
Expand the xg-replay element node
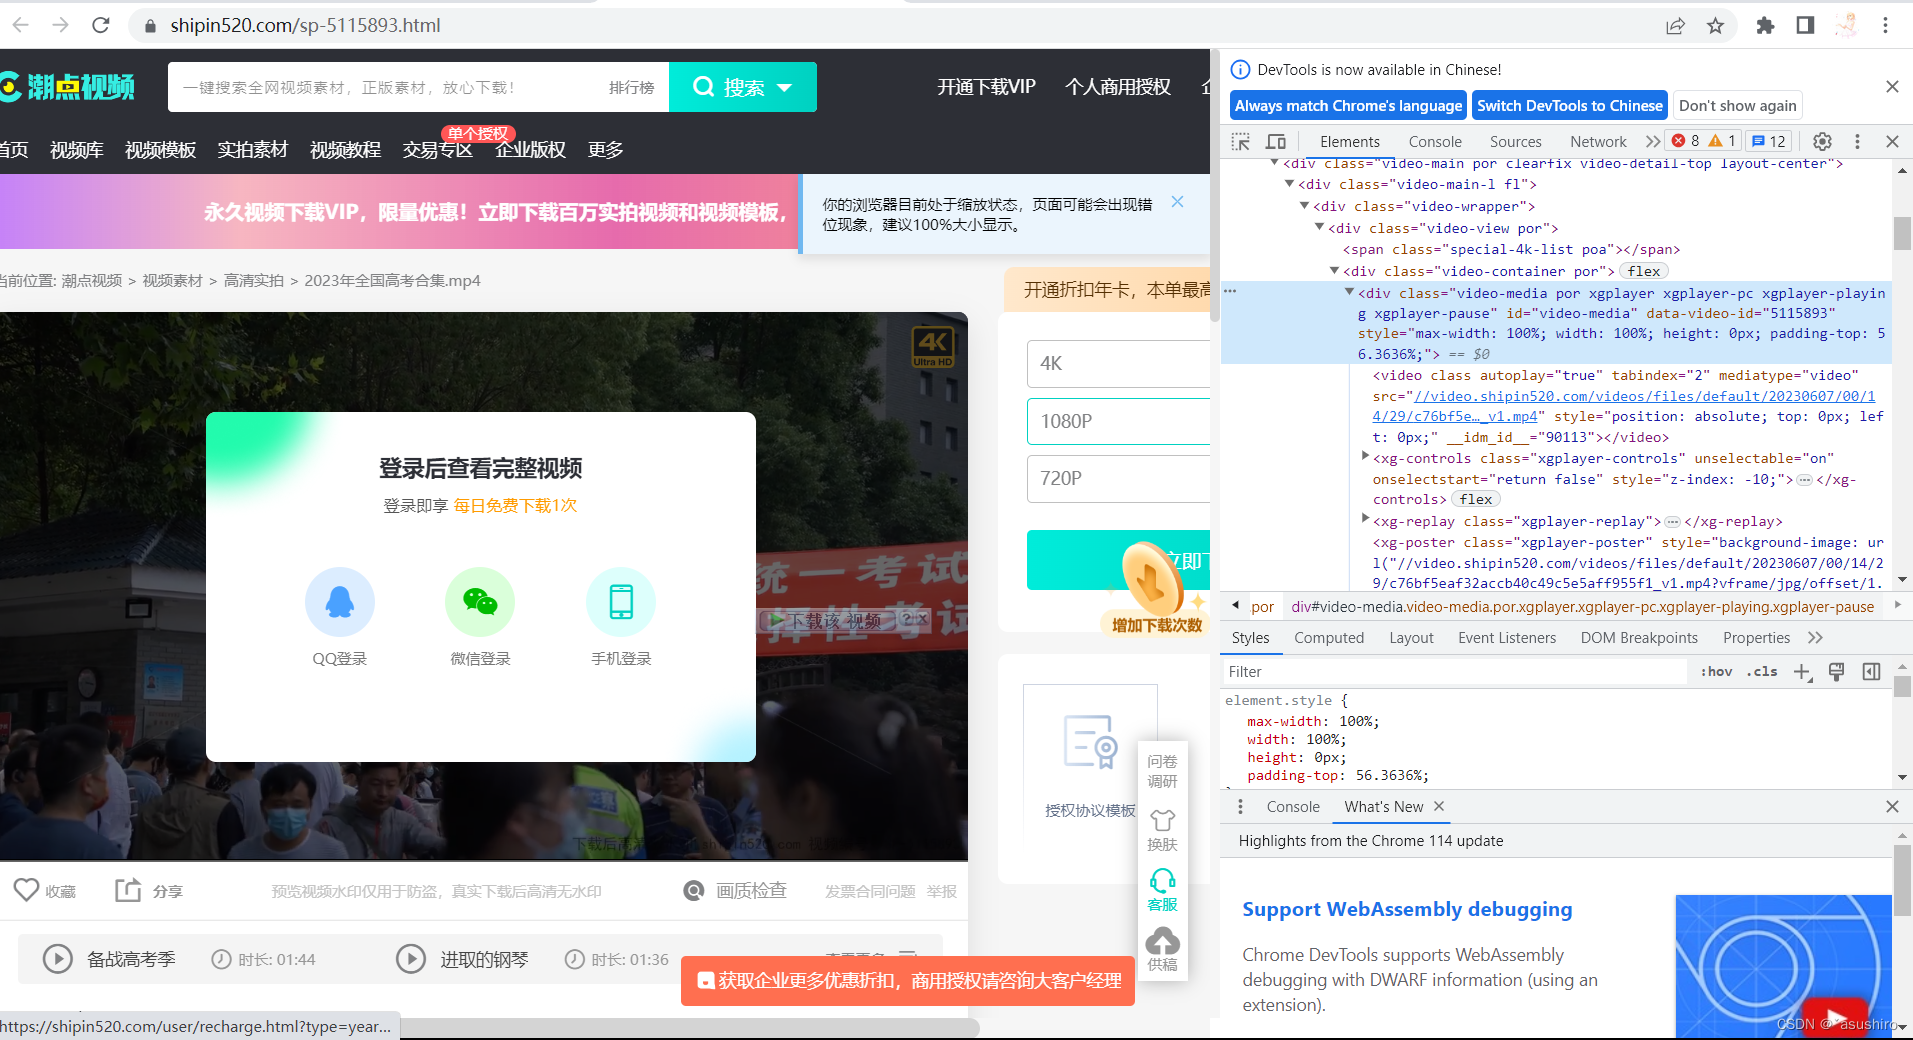coord(1365,519)
